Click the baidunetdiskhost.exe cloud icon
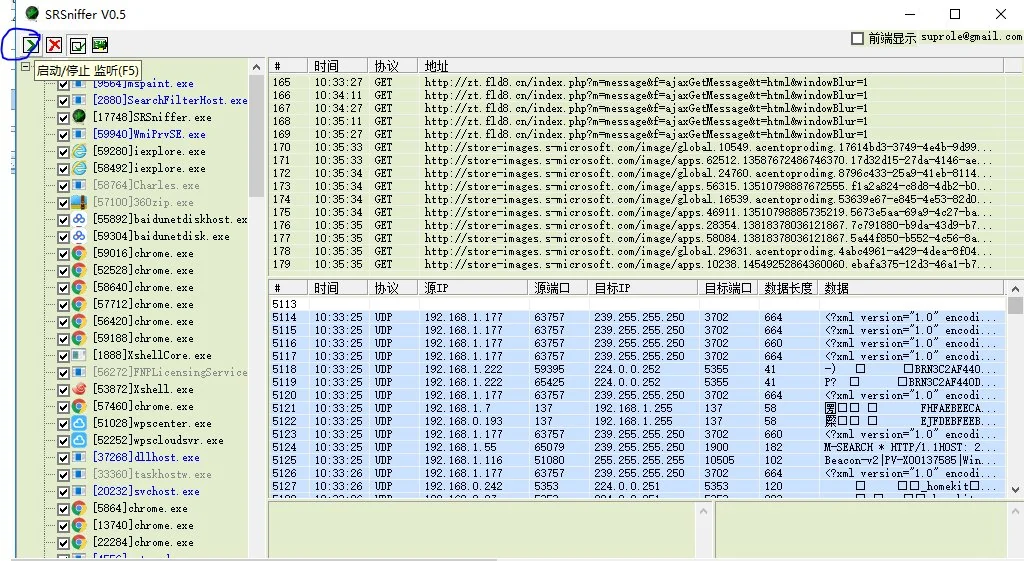 (79, 219)
